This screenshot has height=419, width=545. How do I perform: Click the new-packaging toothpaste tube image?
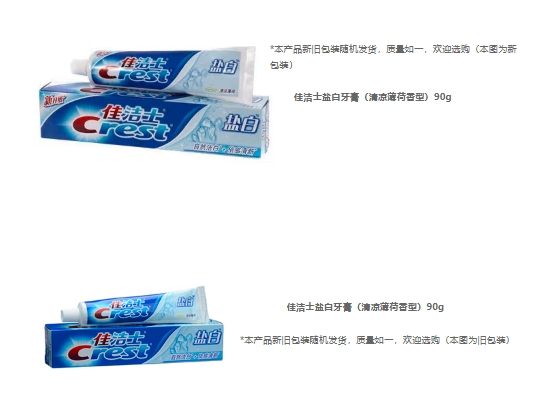(x=163, y=72)
